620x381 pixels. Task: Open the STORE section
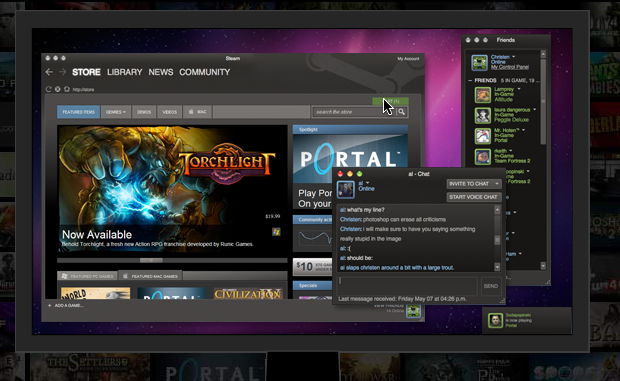(x=86, y=72)
